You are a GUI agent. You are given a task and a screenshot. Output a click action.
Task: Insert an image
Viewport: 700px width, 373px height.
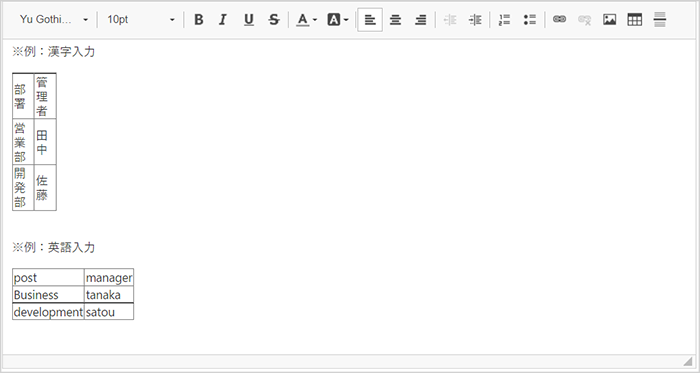(x=609, y=20)
